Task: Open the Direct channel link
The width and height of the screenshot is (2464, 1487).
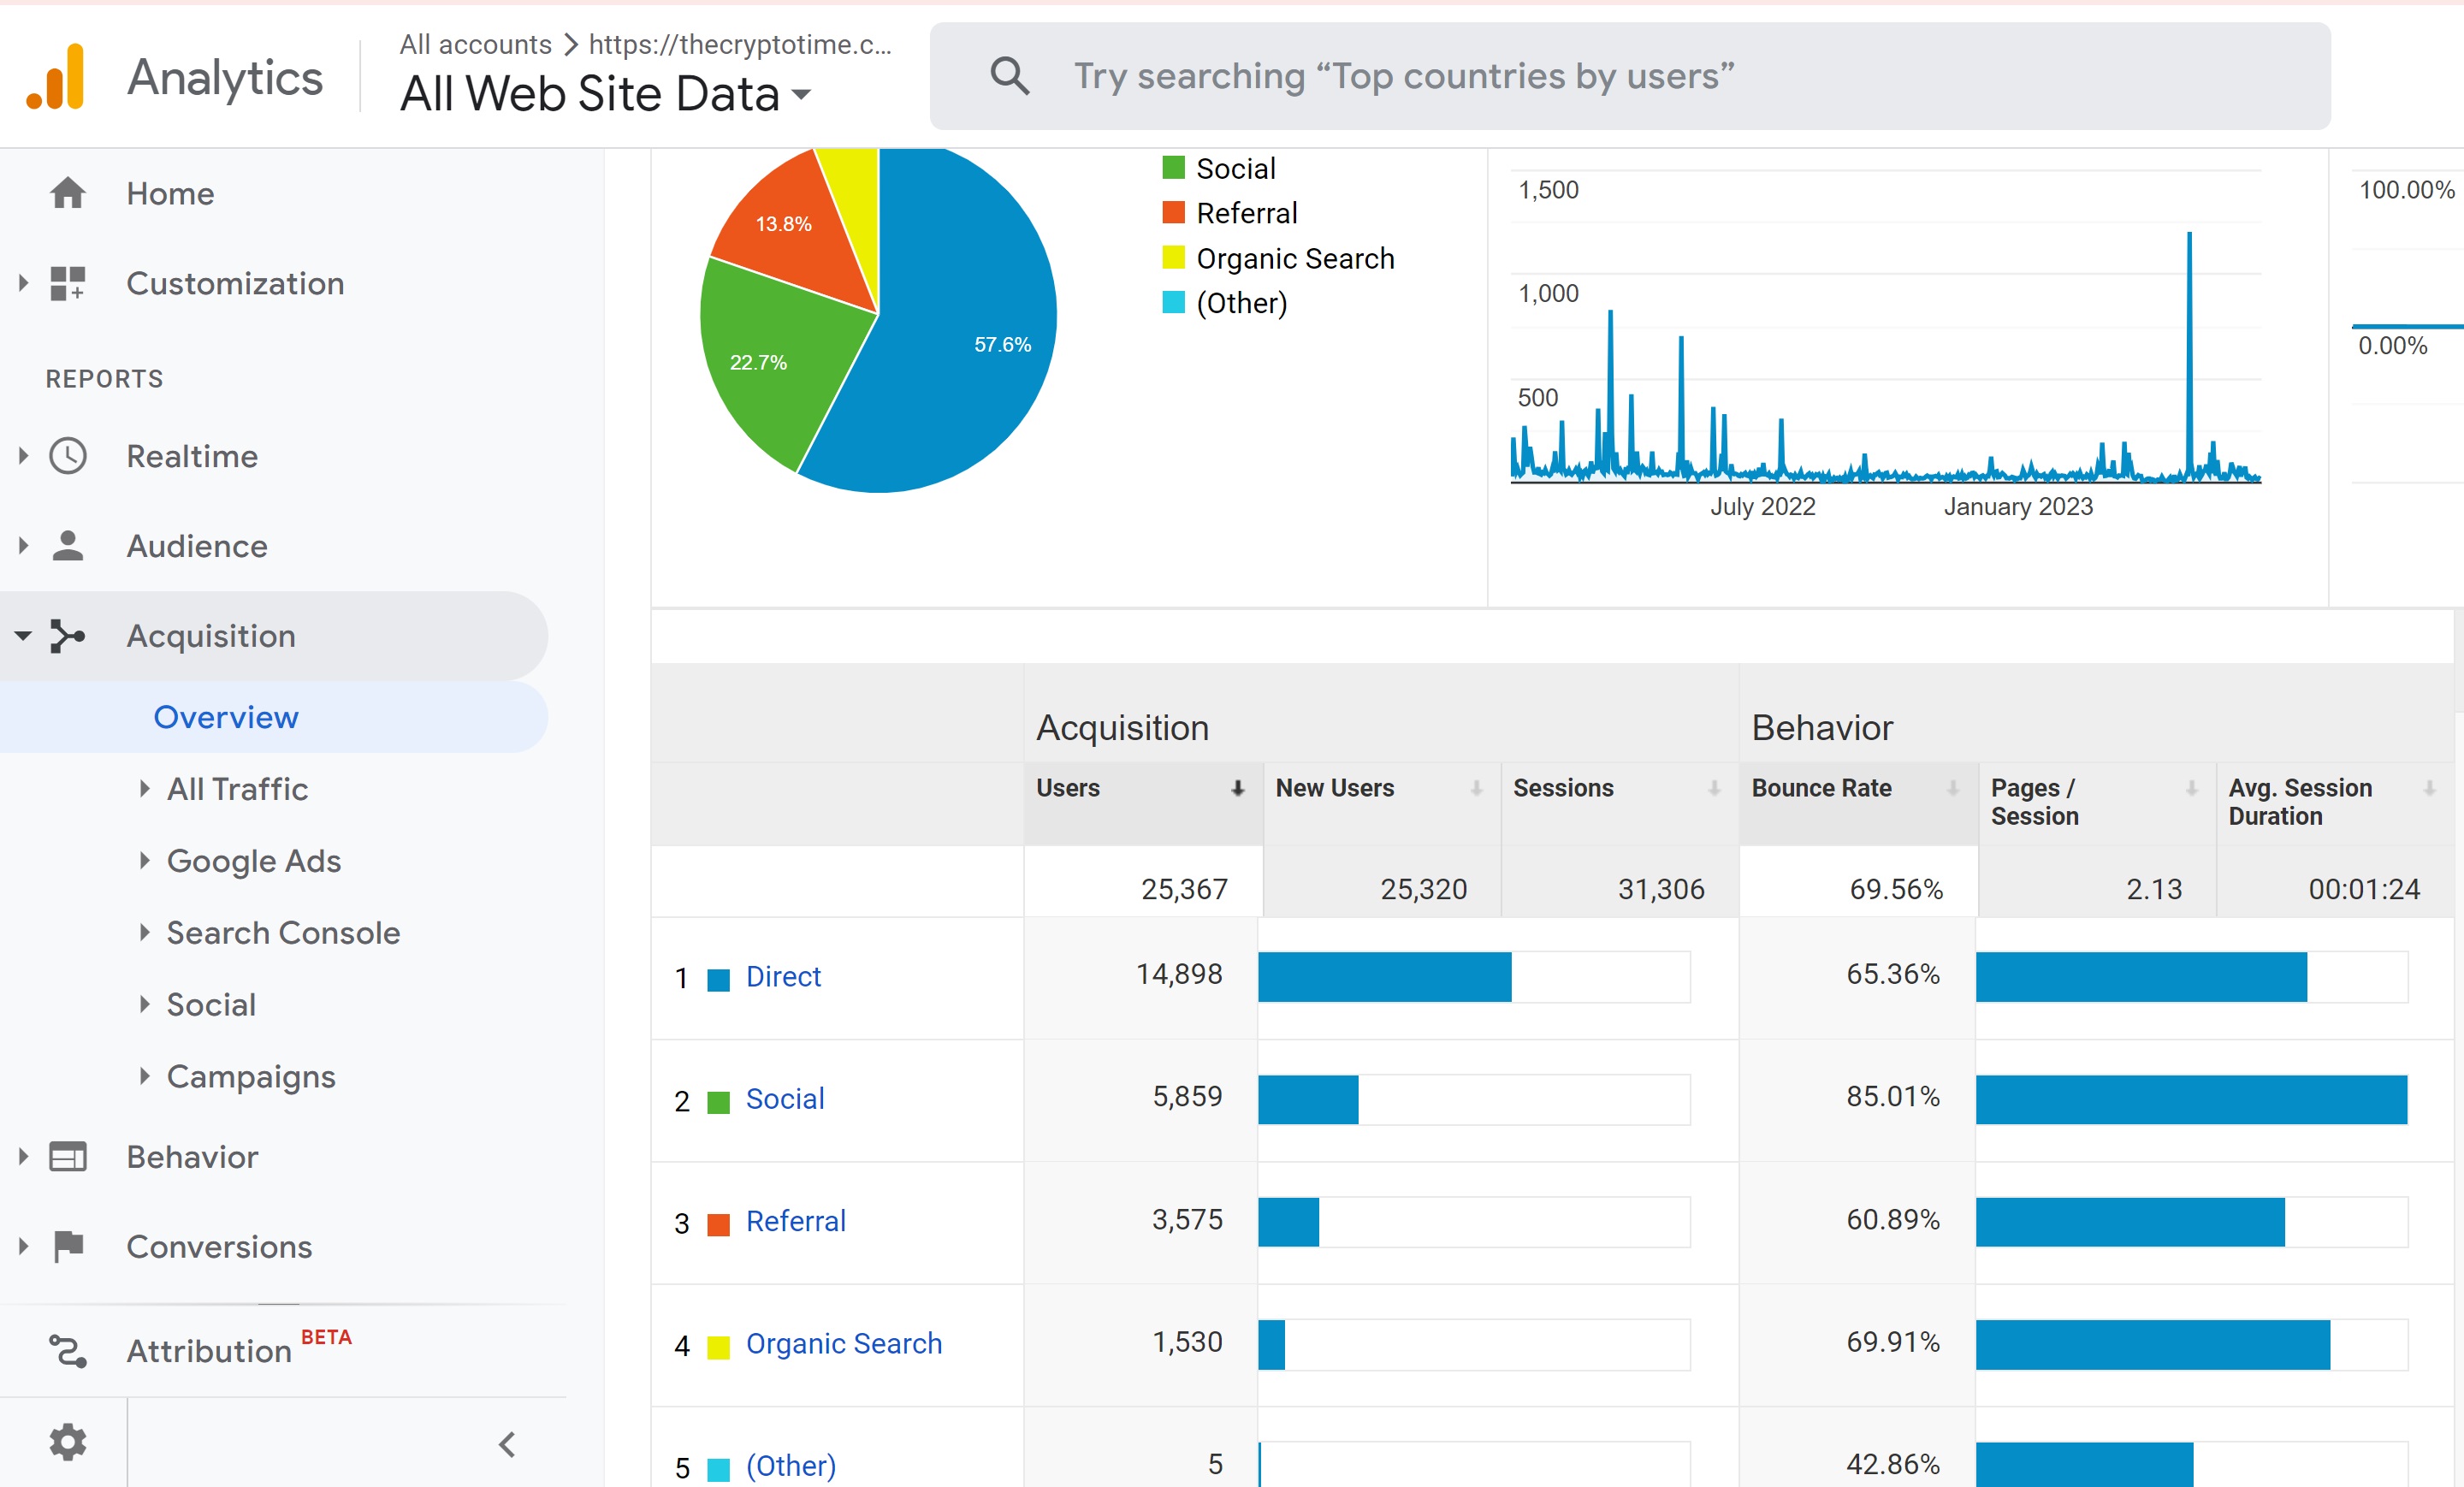Action: (x=783, y=976)
